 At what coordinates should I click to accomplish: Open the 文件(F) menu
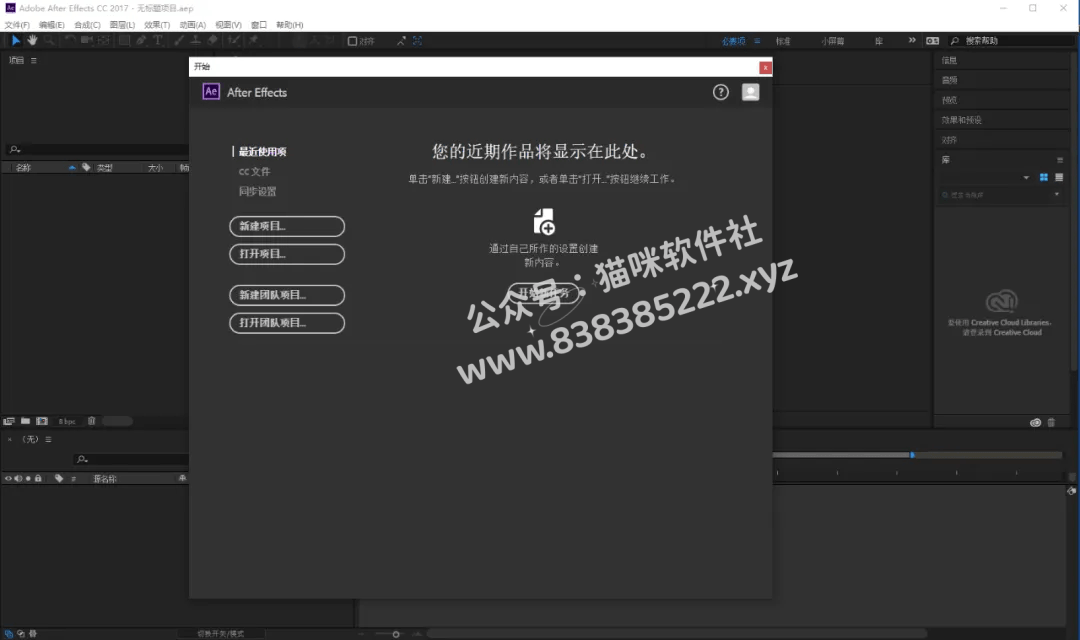click(x=17, y=25)
